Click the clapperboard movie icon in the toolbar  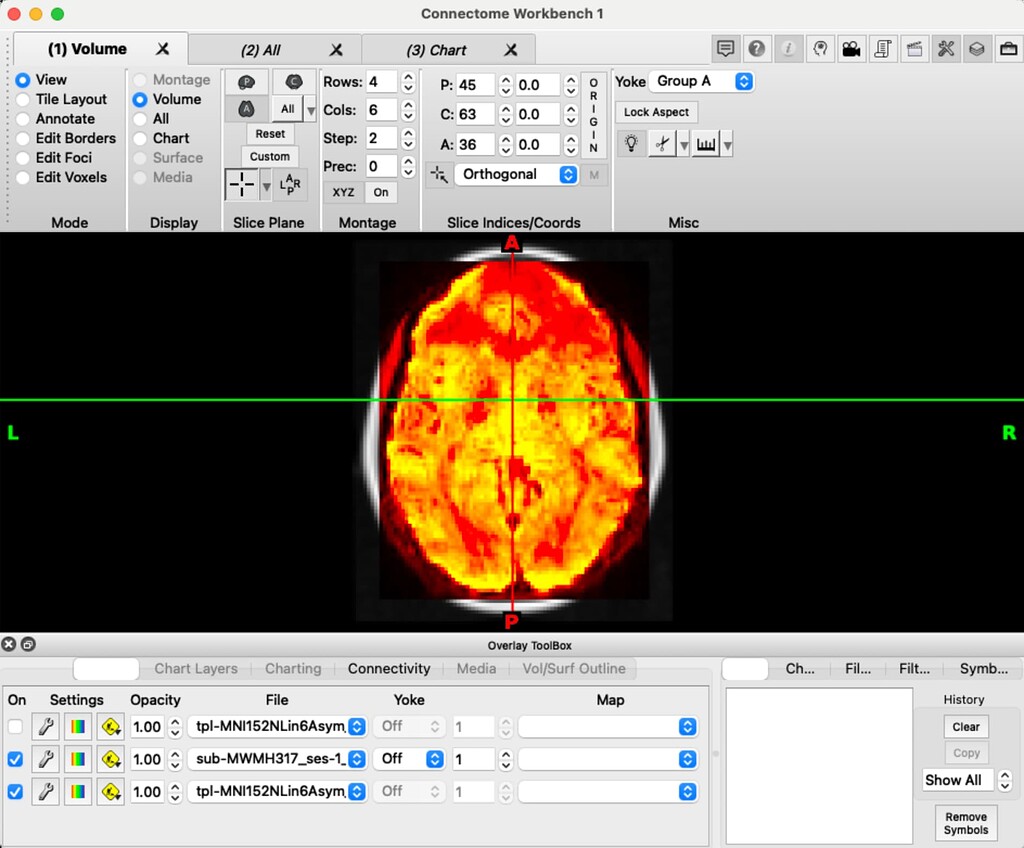tap(913, 48)
